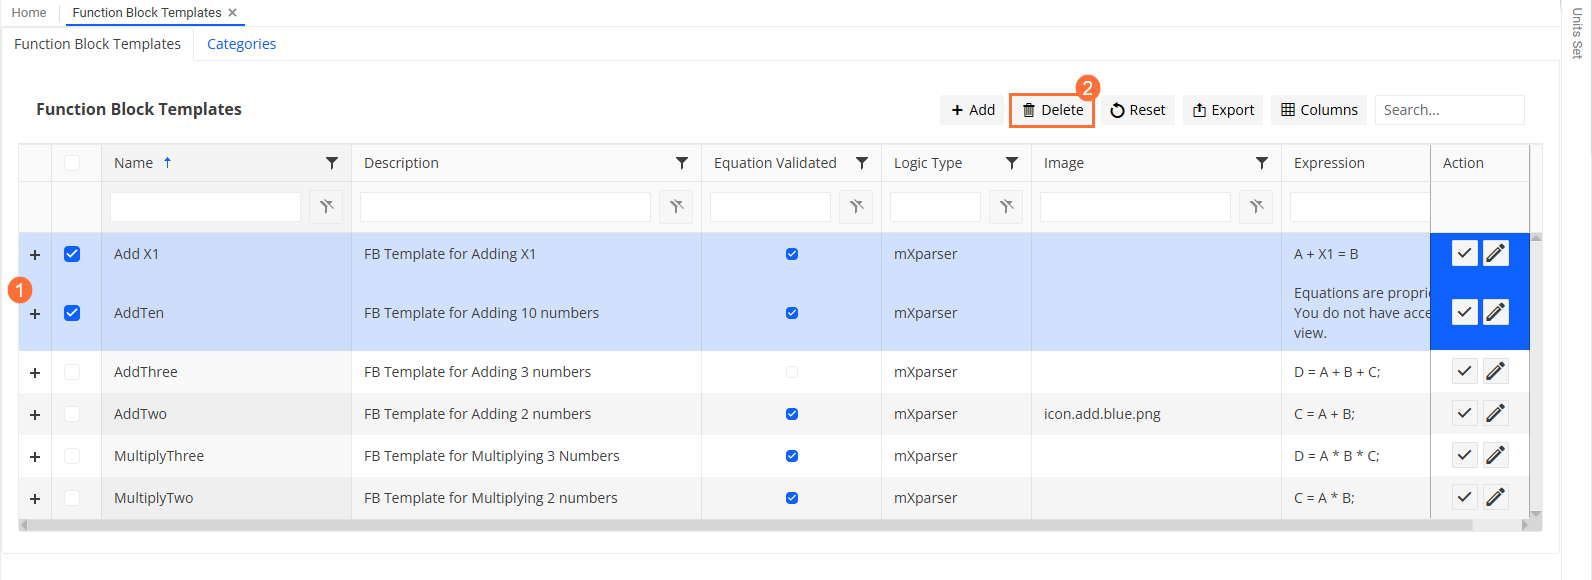1592x580 pixels.
Task: Click the Description filter input field
Action: coord(505,207)
